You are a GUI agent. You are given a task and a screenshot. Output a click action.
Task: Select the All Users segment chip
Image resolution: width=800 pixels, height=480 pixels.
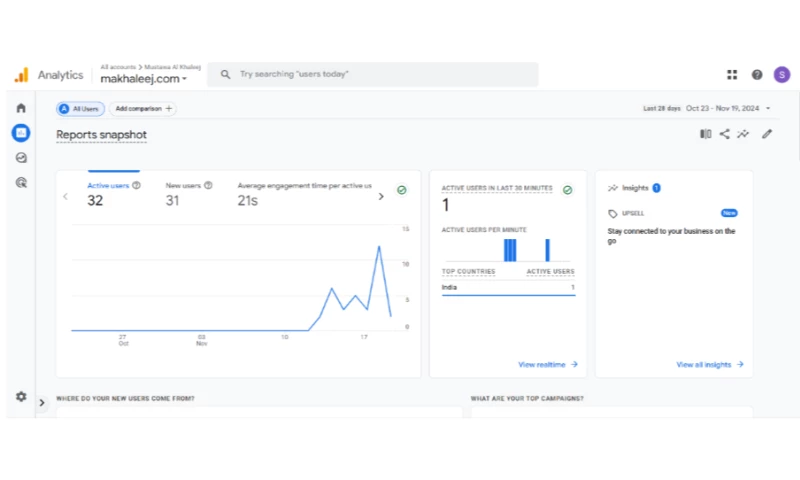[80, 109]
